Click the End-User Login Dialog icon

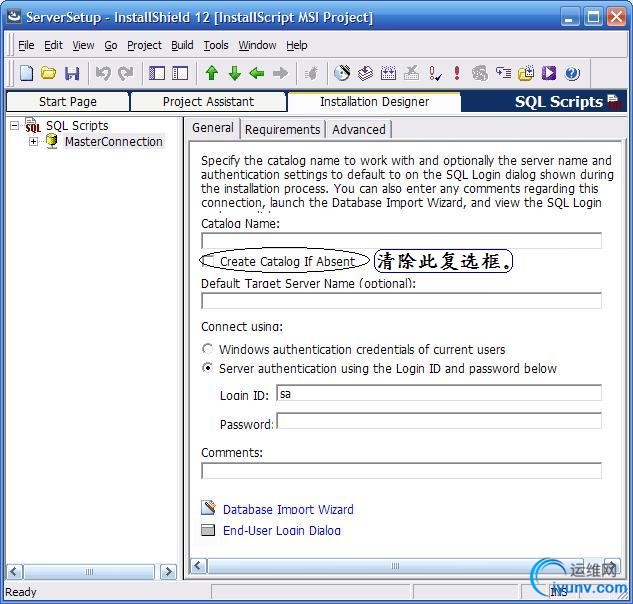[x=208, y=530]
